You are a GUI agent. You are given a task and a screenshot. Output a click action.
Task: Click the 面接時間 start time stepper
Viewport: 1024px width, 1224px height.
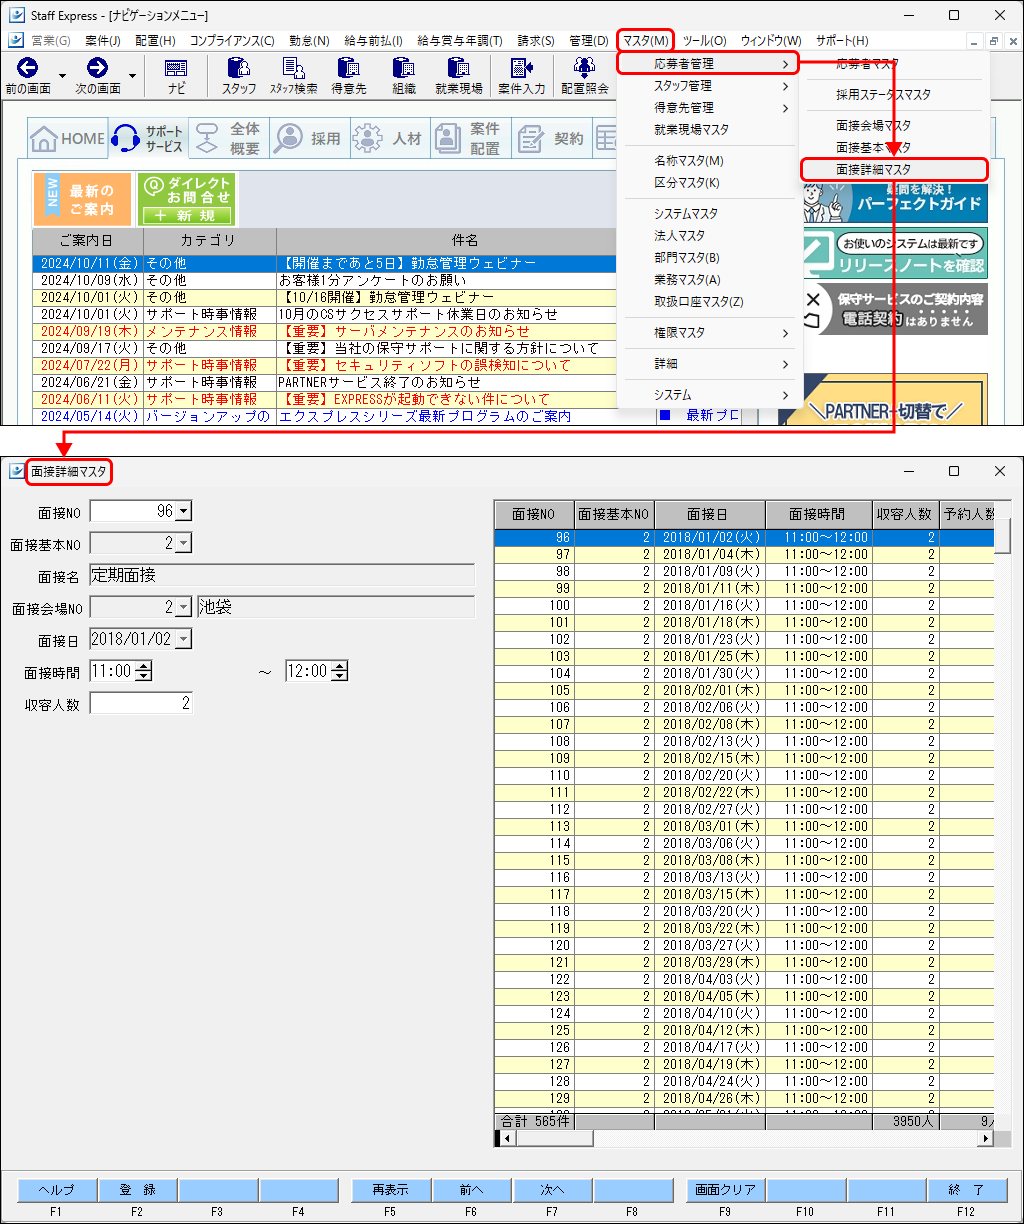(144, 671)
